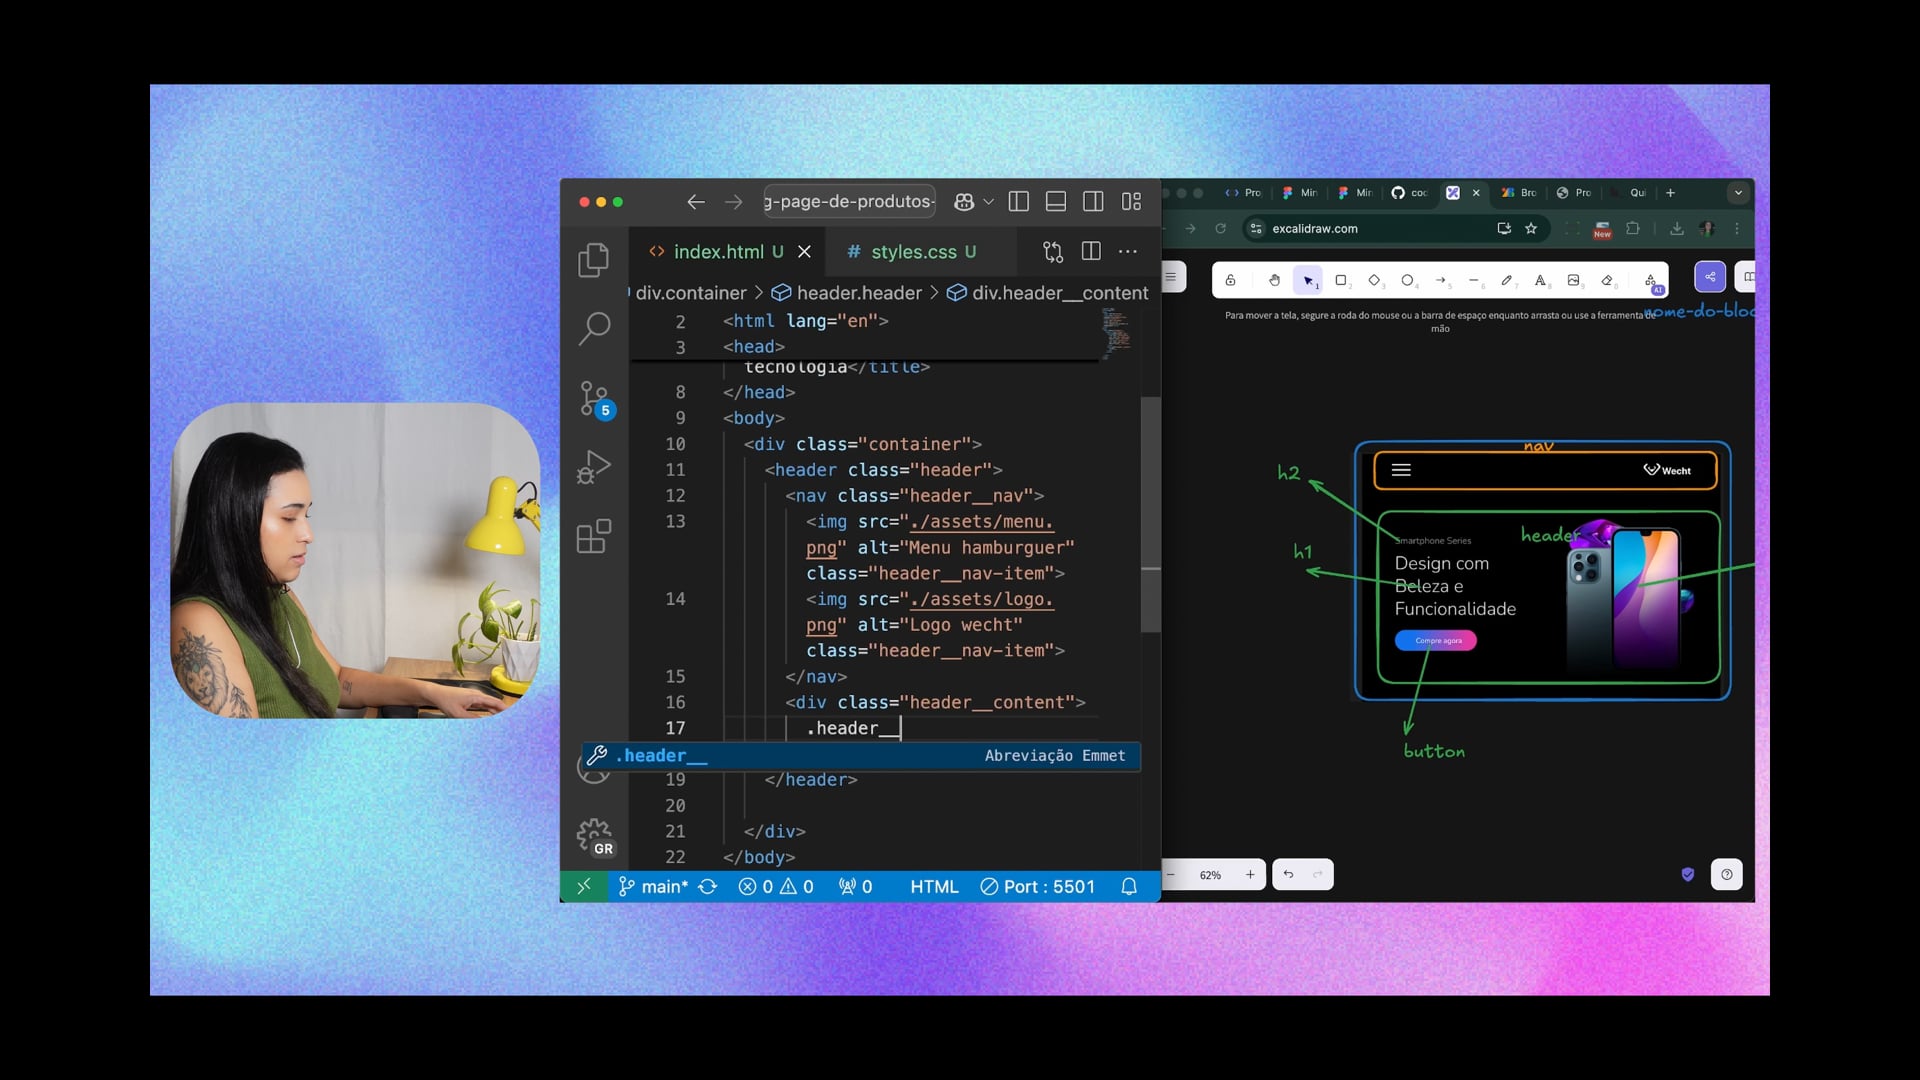Open the Run and Debug view

594,467
